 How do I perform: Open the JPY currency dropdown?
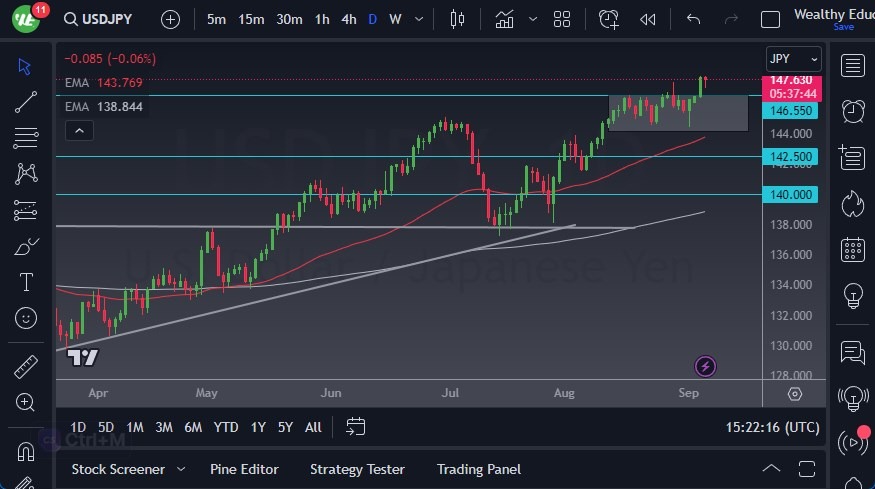coord(794,59)
